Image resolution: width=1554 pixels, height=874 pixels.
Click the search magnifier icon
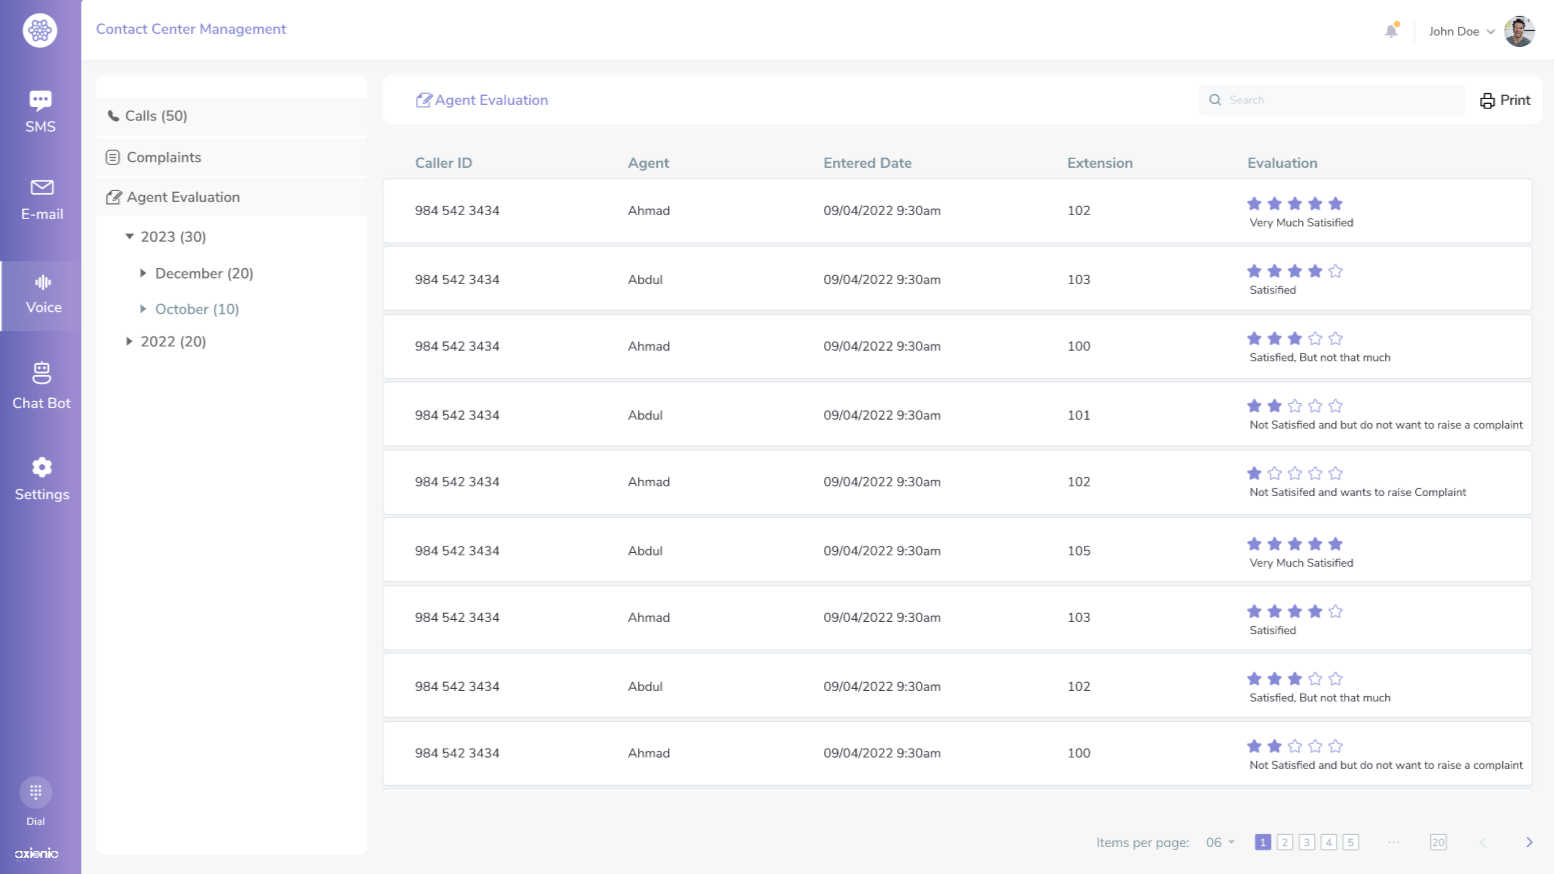coord(1215,99)
